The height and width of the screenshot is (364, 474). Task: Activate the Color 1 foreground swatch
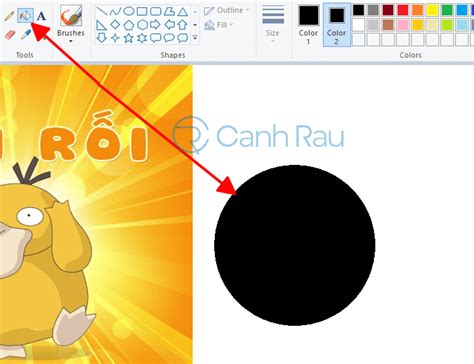tap(308, 25)
